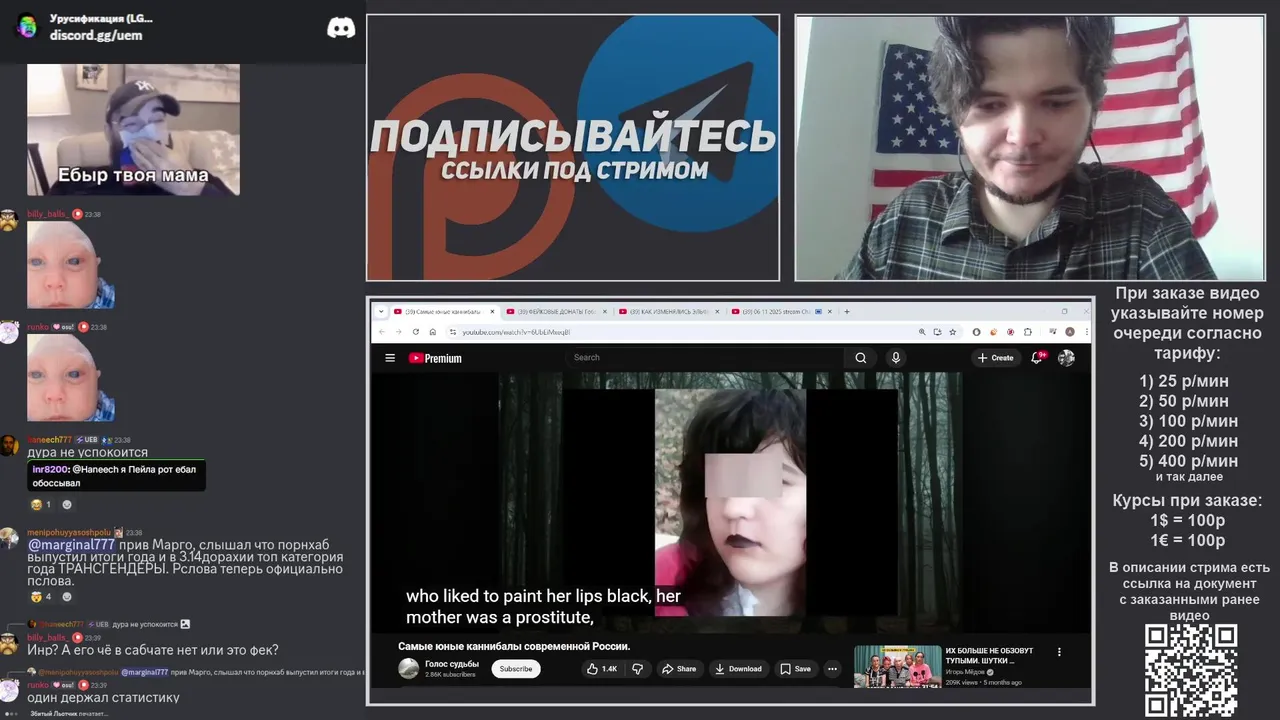Image resolution: width=1280 pixels, height=720 pixels.
Task: Switch to the КАК ИЗМЕНЯЛИСЬ tab
Action: [x=667, y=311]
